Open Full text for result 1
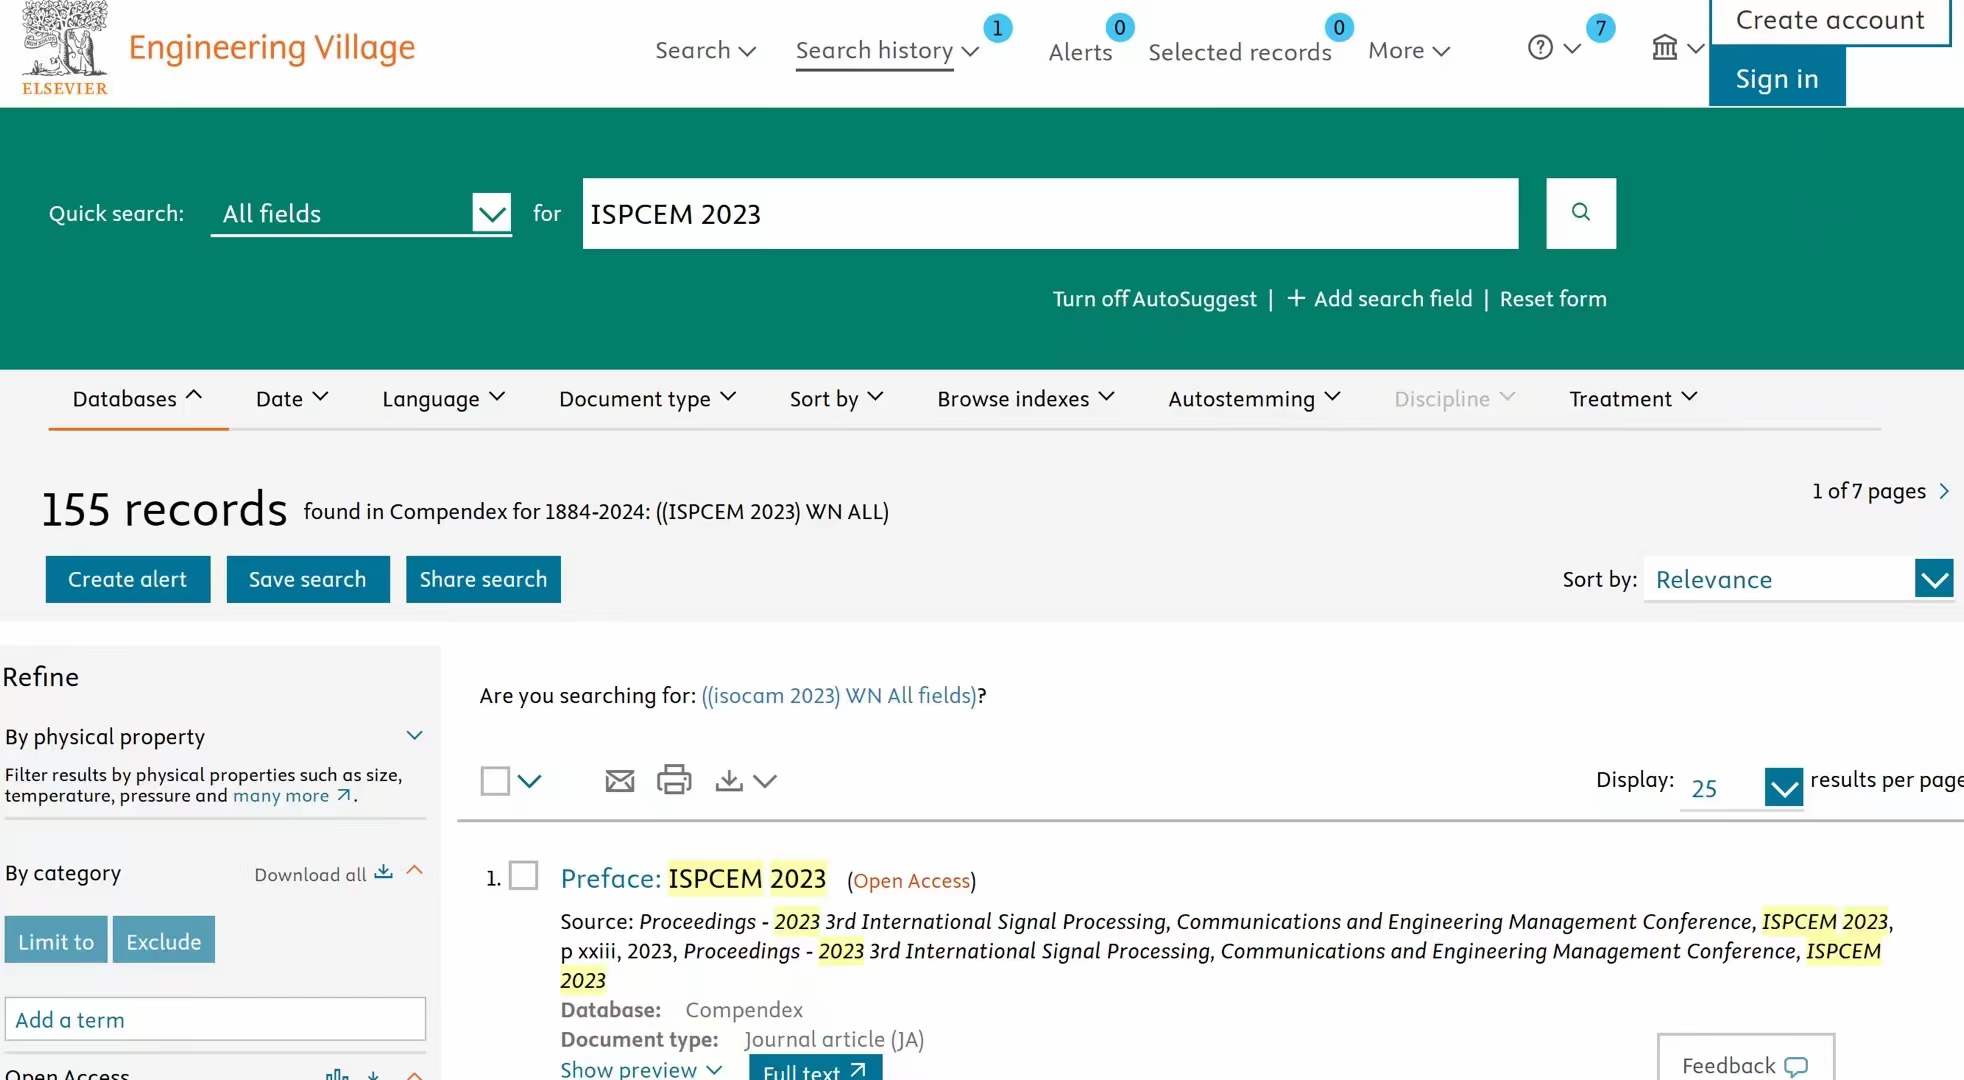Screen dimensions: 1964x1080 pyautogui.click(x=815, y=1068)
